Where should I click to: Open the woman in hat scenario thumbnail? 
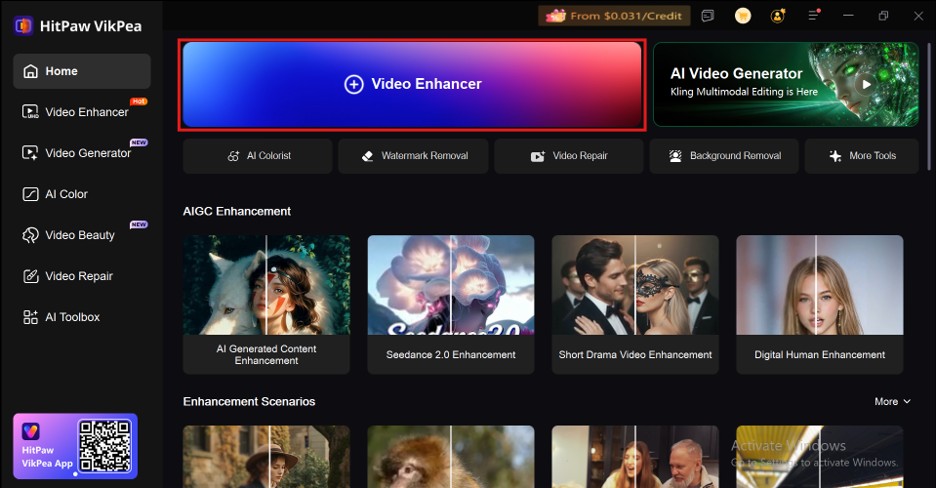coord(266,456)
